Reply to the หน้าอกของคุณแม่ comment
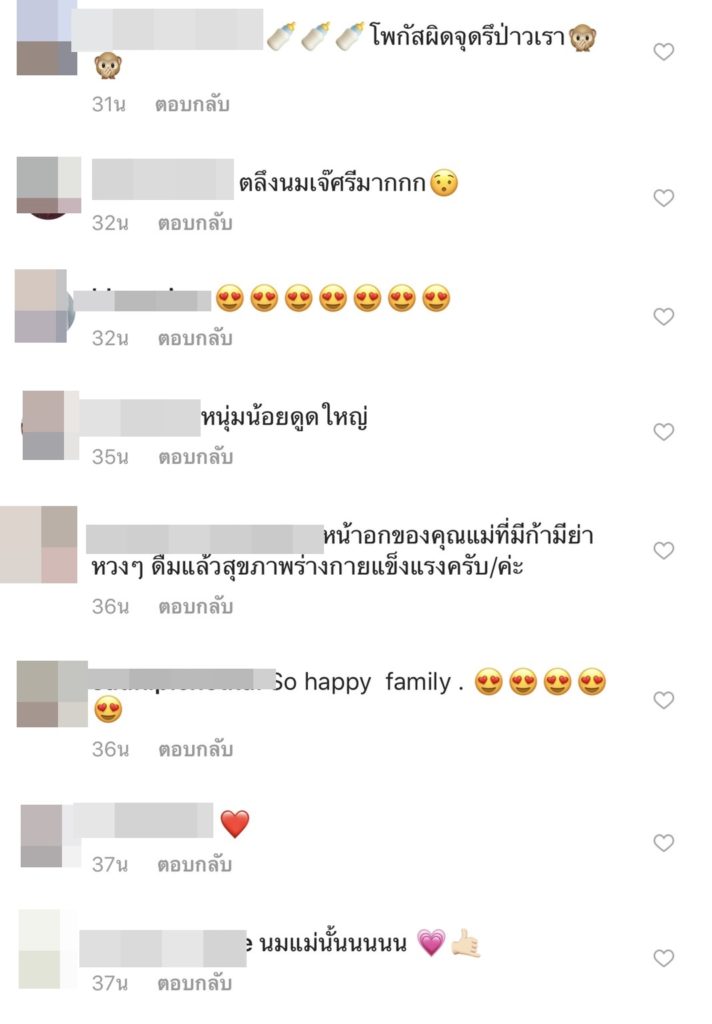Screen dimensions: 712x1024 coord(195,607)
